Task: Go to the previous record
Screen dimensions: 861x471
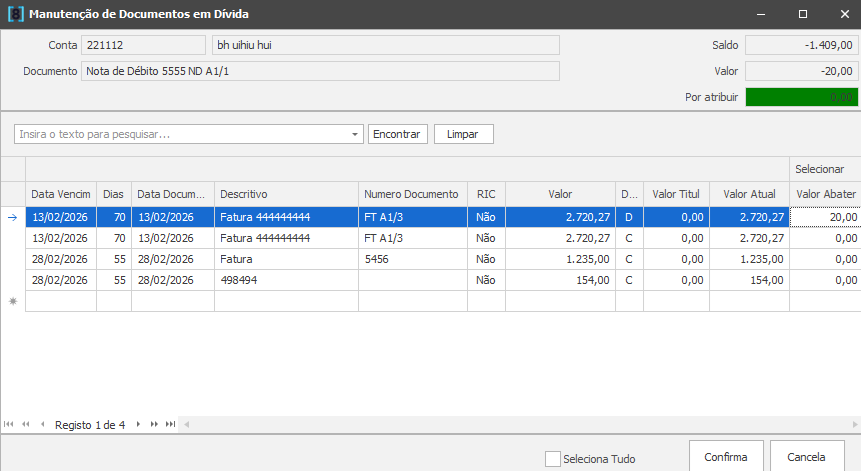Action: (42, 424)
